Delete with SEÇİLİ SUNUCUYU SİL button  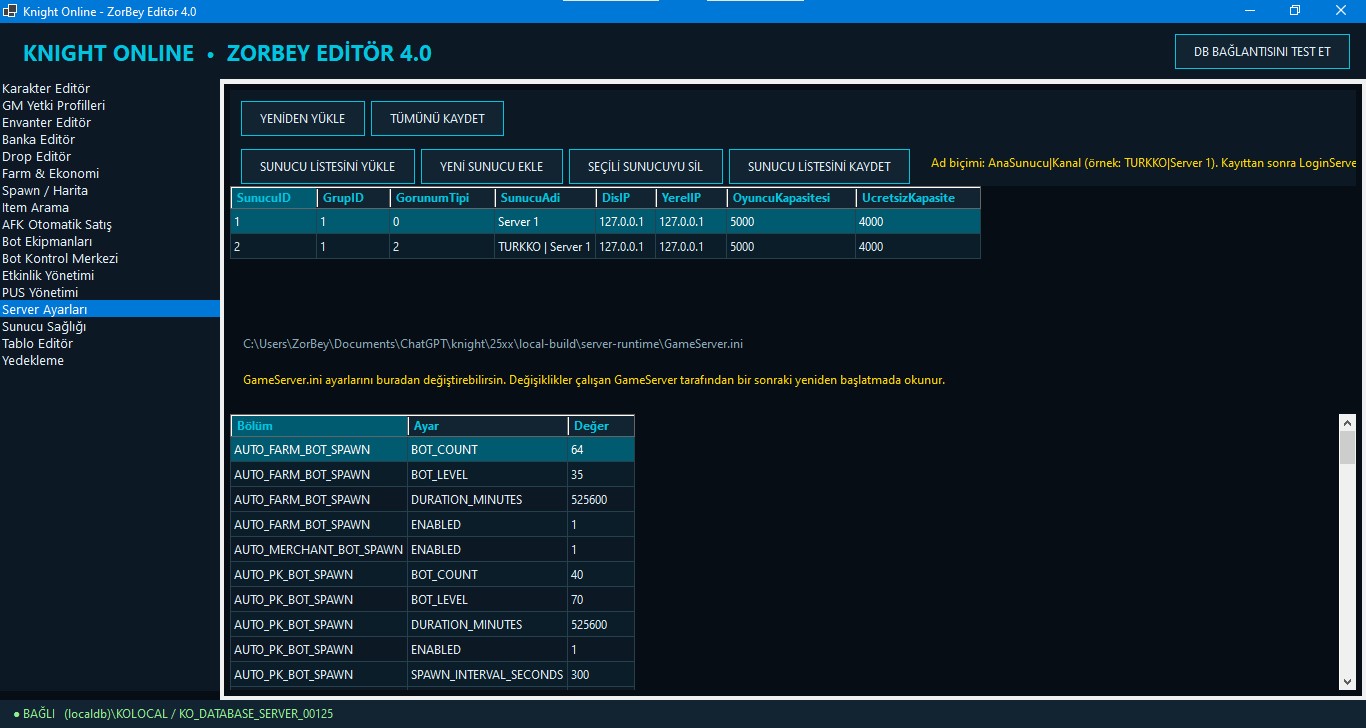pyautogui.click(x=646, y=167)
